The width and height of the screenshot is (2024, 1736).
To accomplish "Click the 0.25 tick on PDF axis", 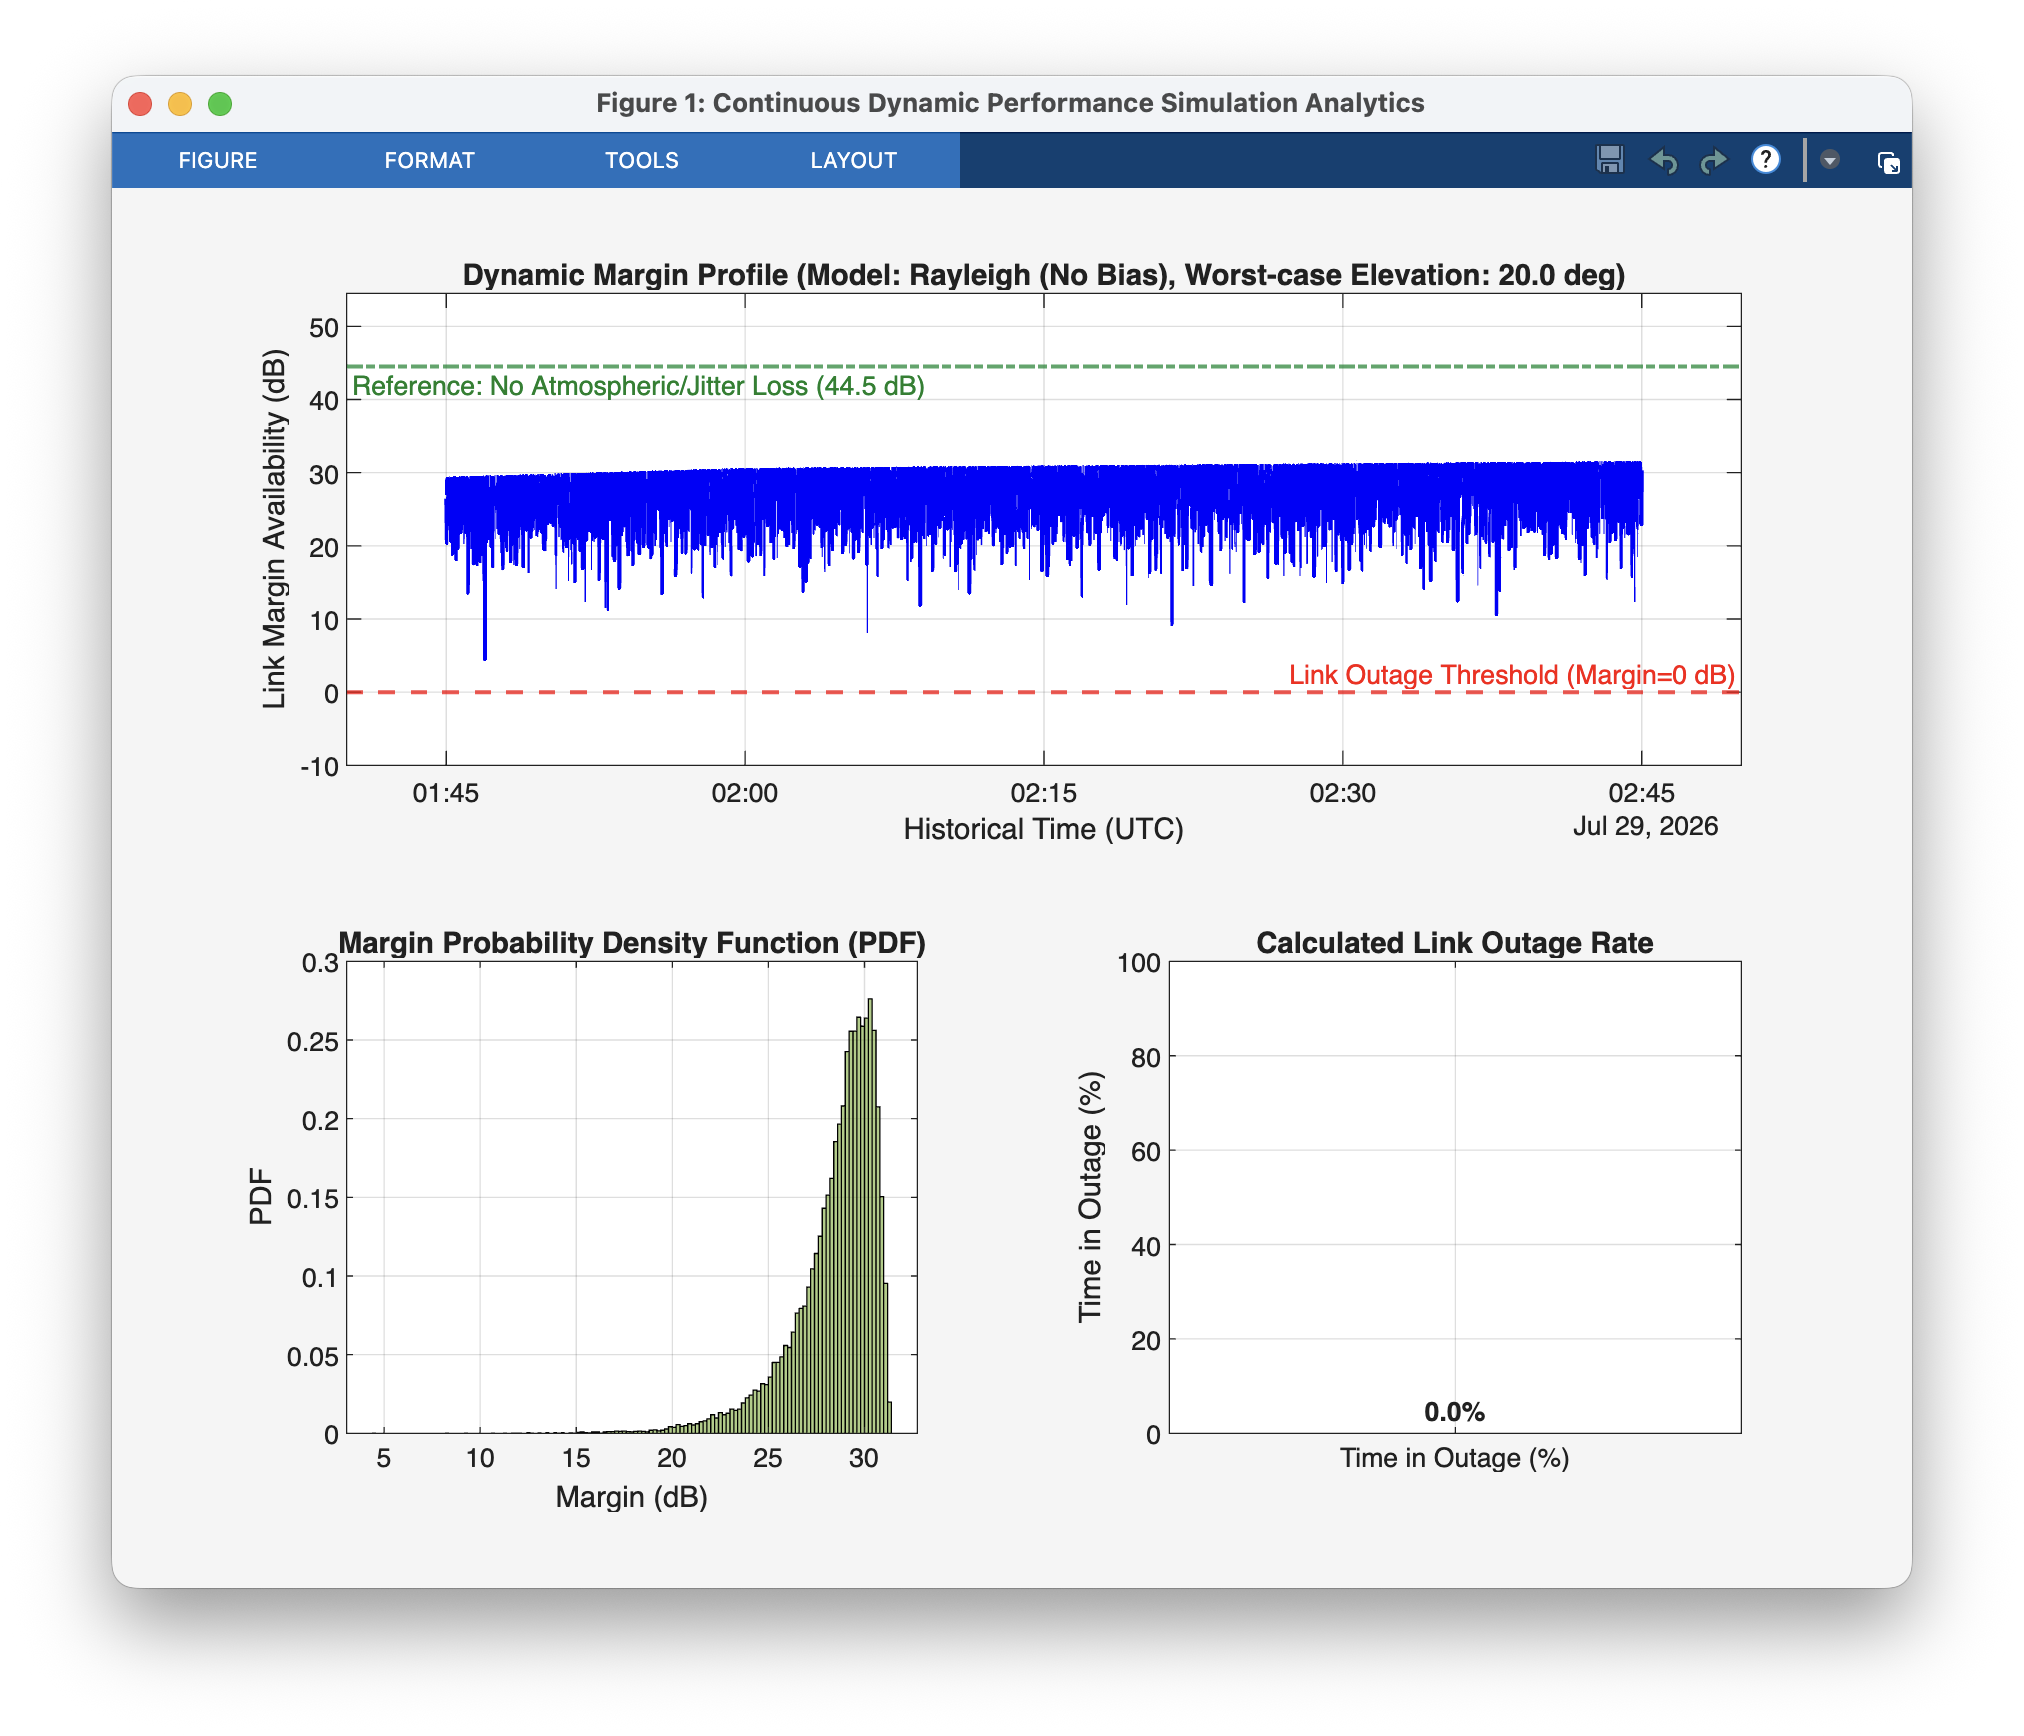I will coord(312,1042).
